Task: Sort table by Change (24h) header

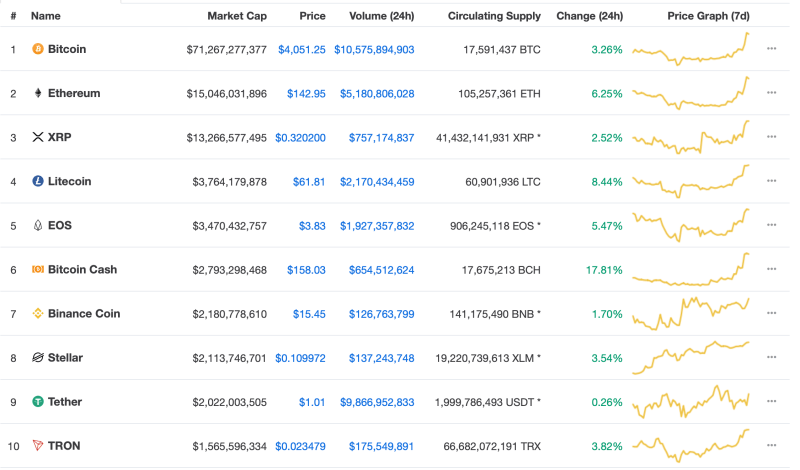Action: coord(589,16)
